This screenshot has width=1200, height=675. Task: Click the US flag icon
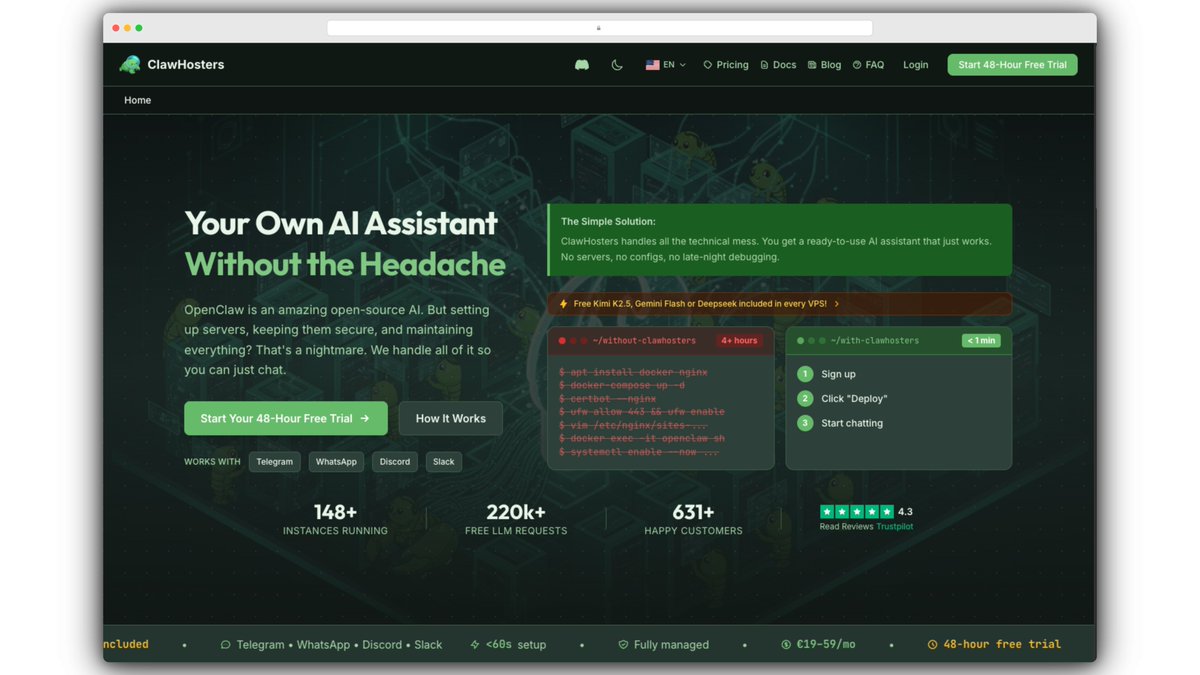click(652, 65)
